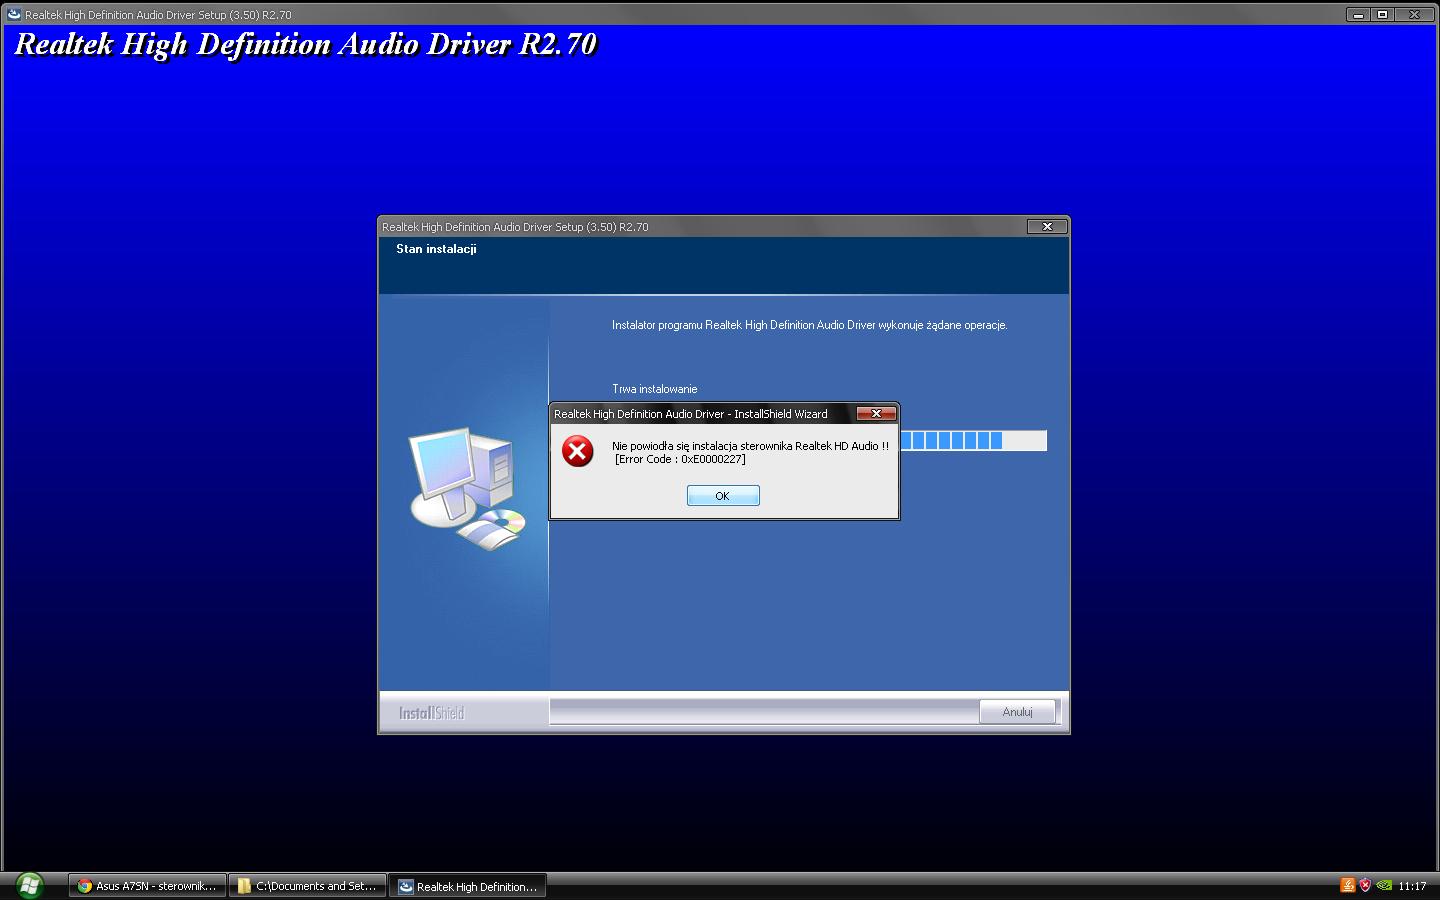1440x900 pixels.
Task: Open Windows Security alert shield tray icon
Action: [x=1365, y=885]
